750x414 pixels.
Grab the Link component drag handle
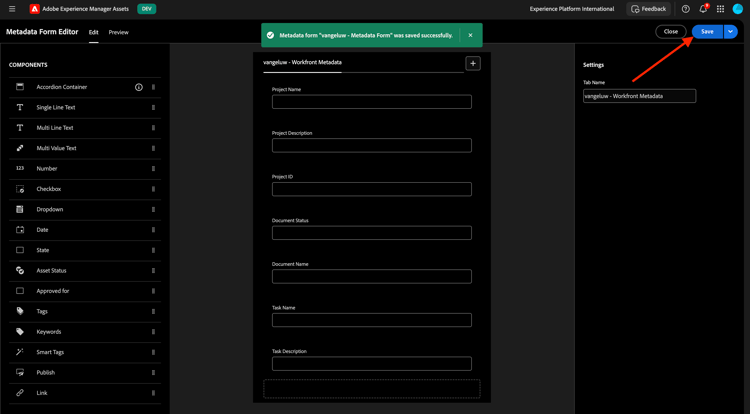point(153,393)
